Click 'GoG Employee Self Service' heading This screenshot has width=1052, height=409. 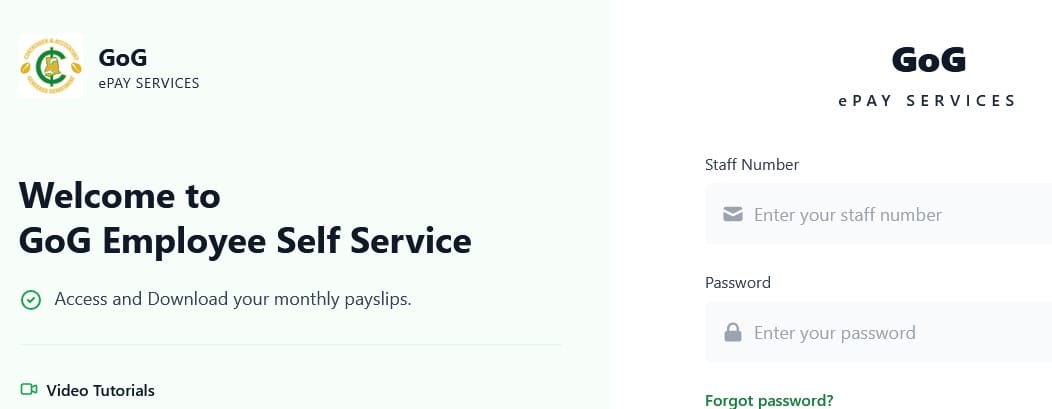click(x=245, y=241)
